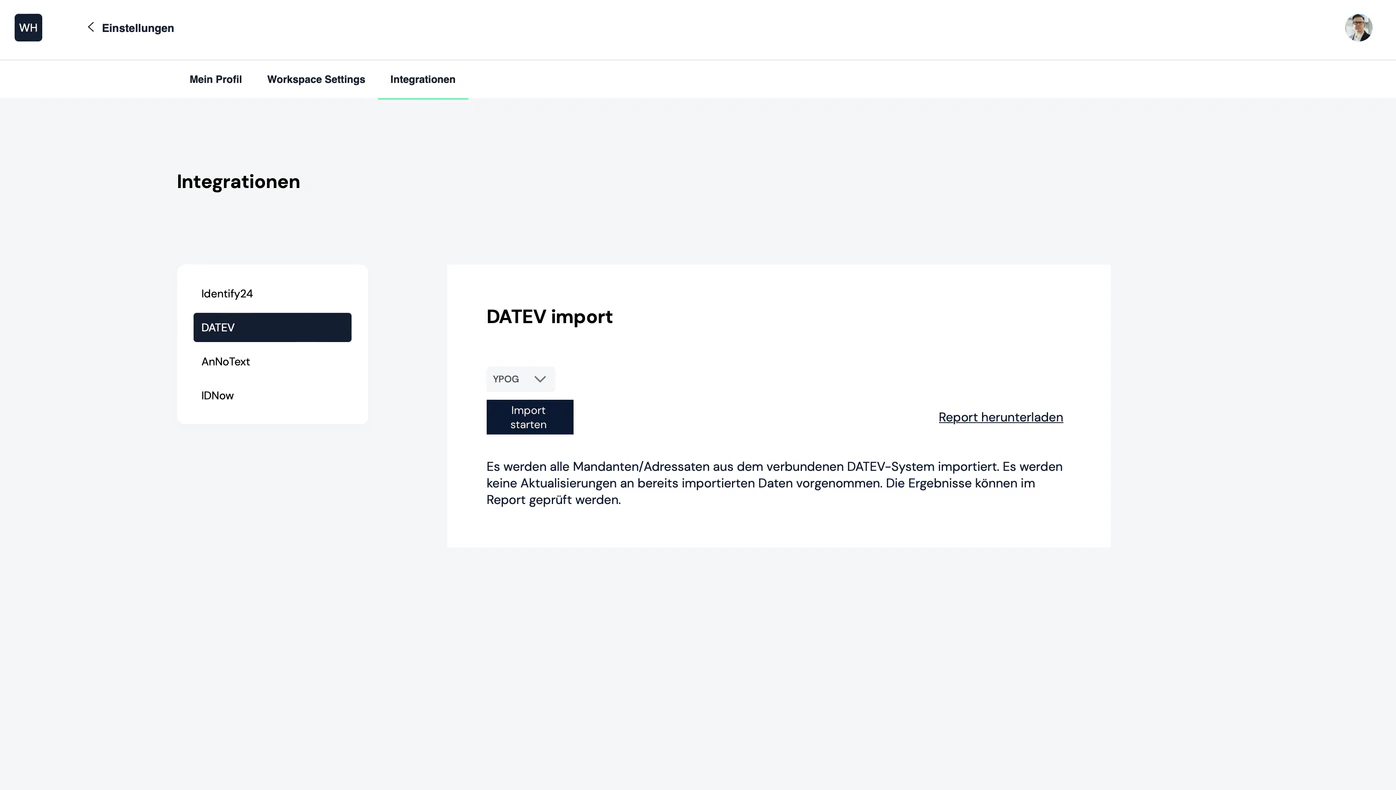Image resolution: width=1396 pixels, height=790 pixels.
Task: Click the DATEV import heading
Action: click(x=550, y=317)
